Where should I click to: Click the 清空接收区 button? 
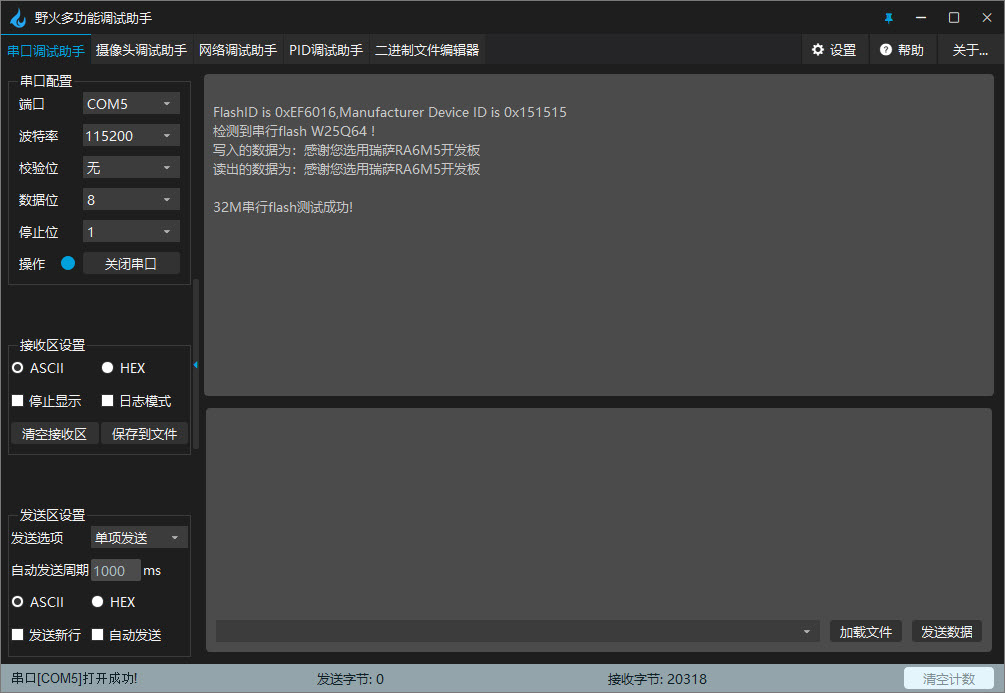tap(54, 434)
